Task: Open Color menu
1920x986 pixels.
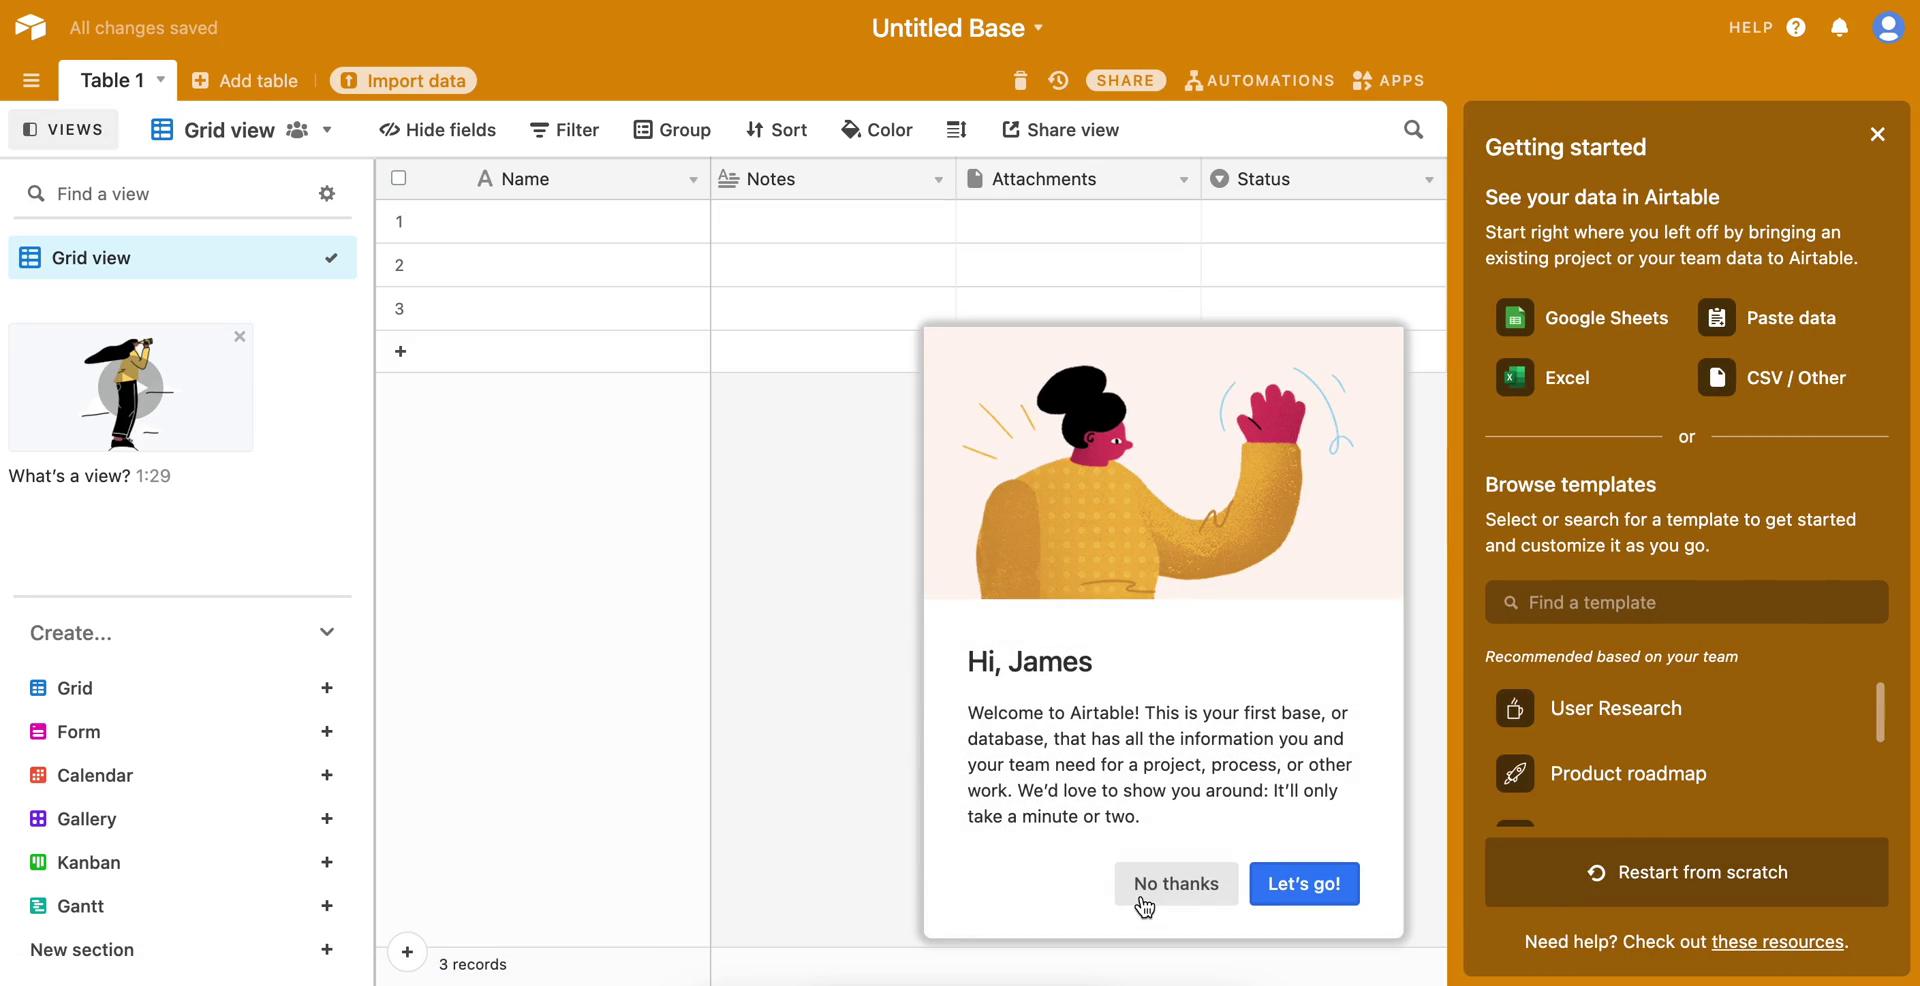Action: pos(877,130)
